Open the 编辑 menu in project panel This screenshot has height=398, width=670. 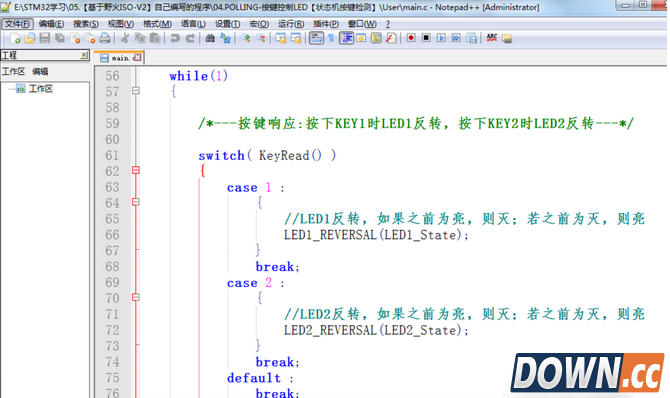[x=40, y=71]
